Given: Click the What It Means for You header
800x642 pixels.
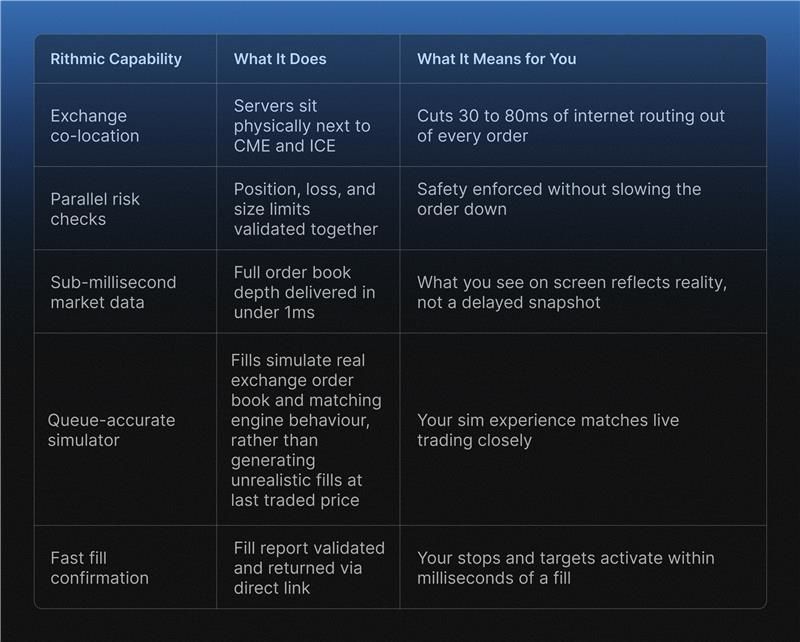Looking at the screenshot, I should (496, 59).
